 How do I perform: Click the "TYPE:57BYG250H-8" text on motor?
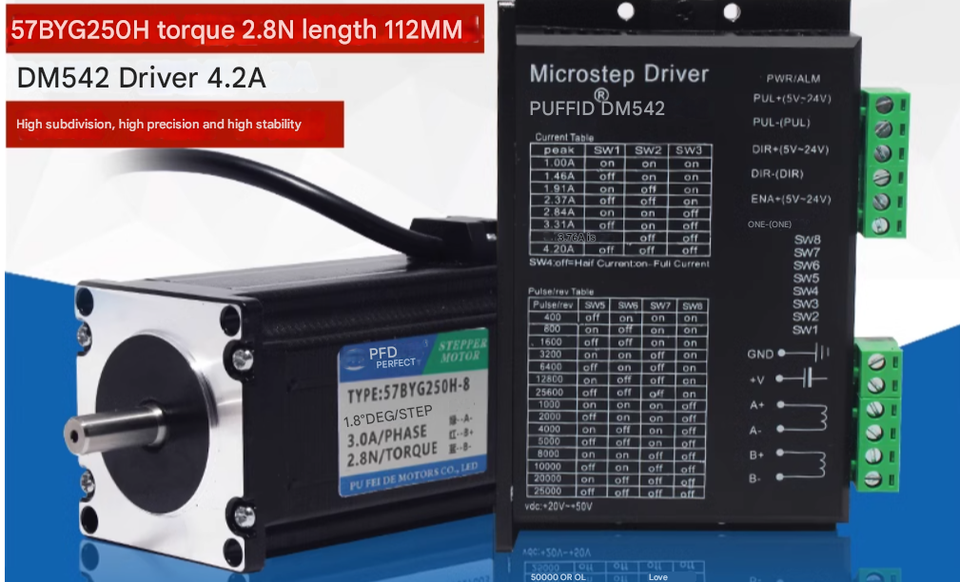[408, 390]
